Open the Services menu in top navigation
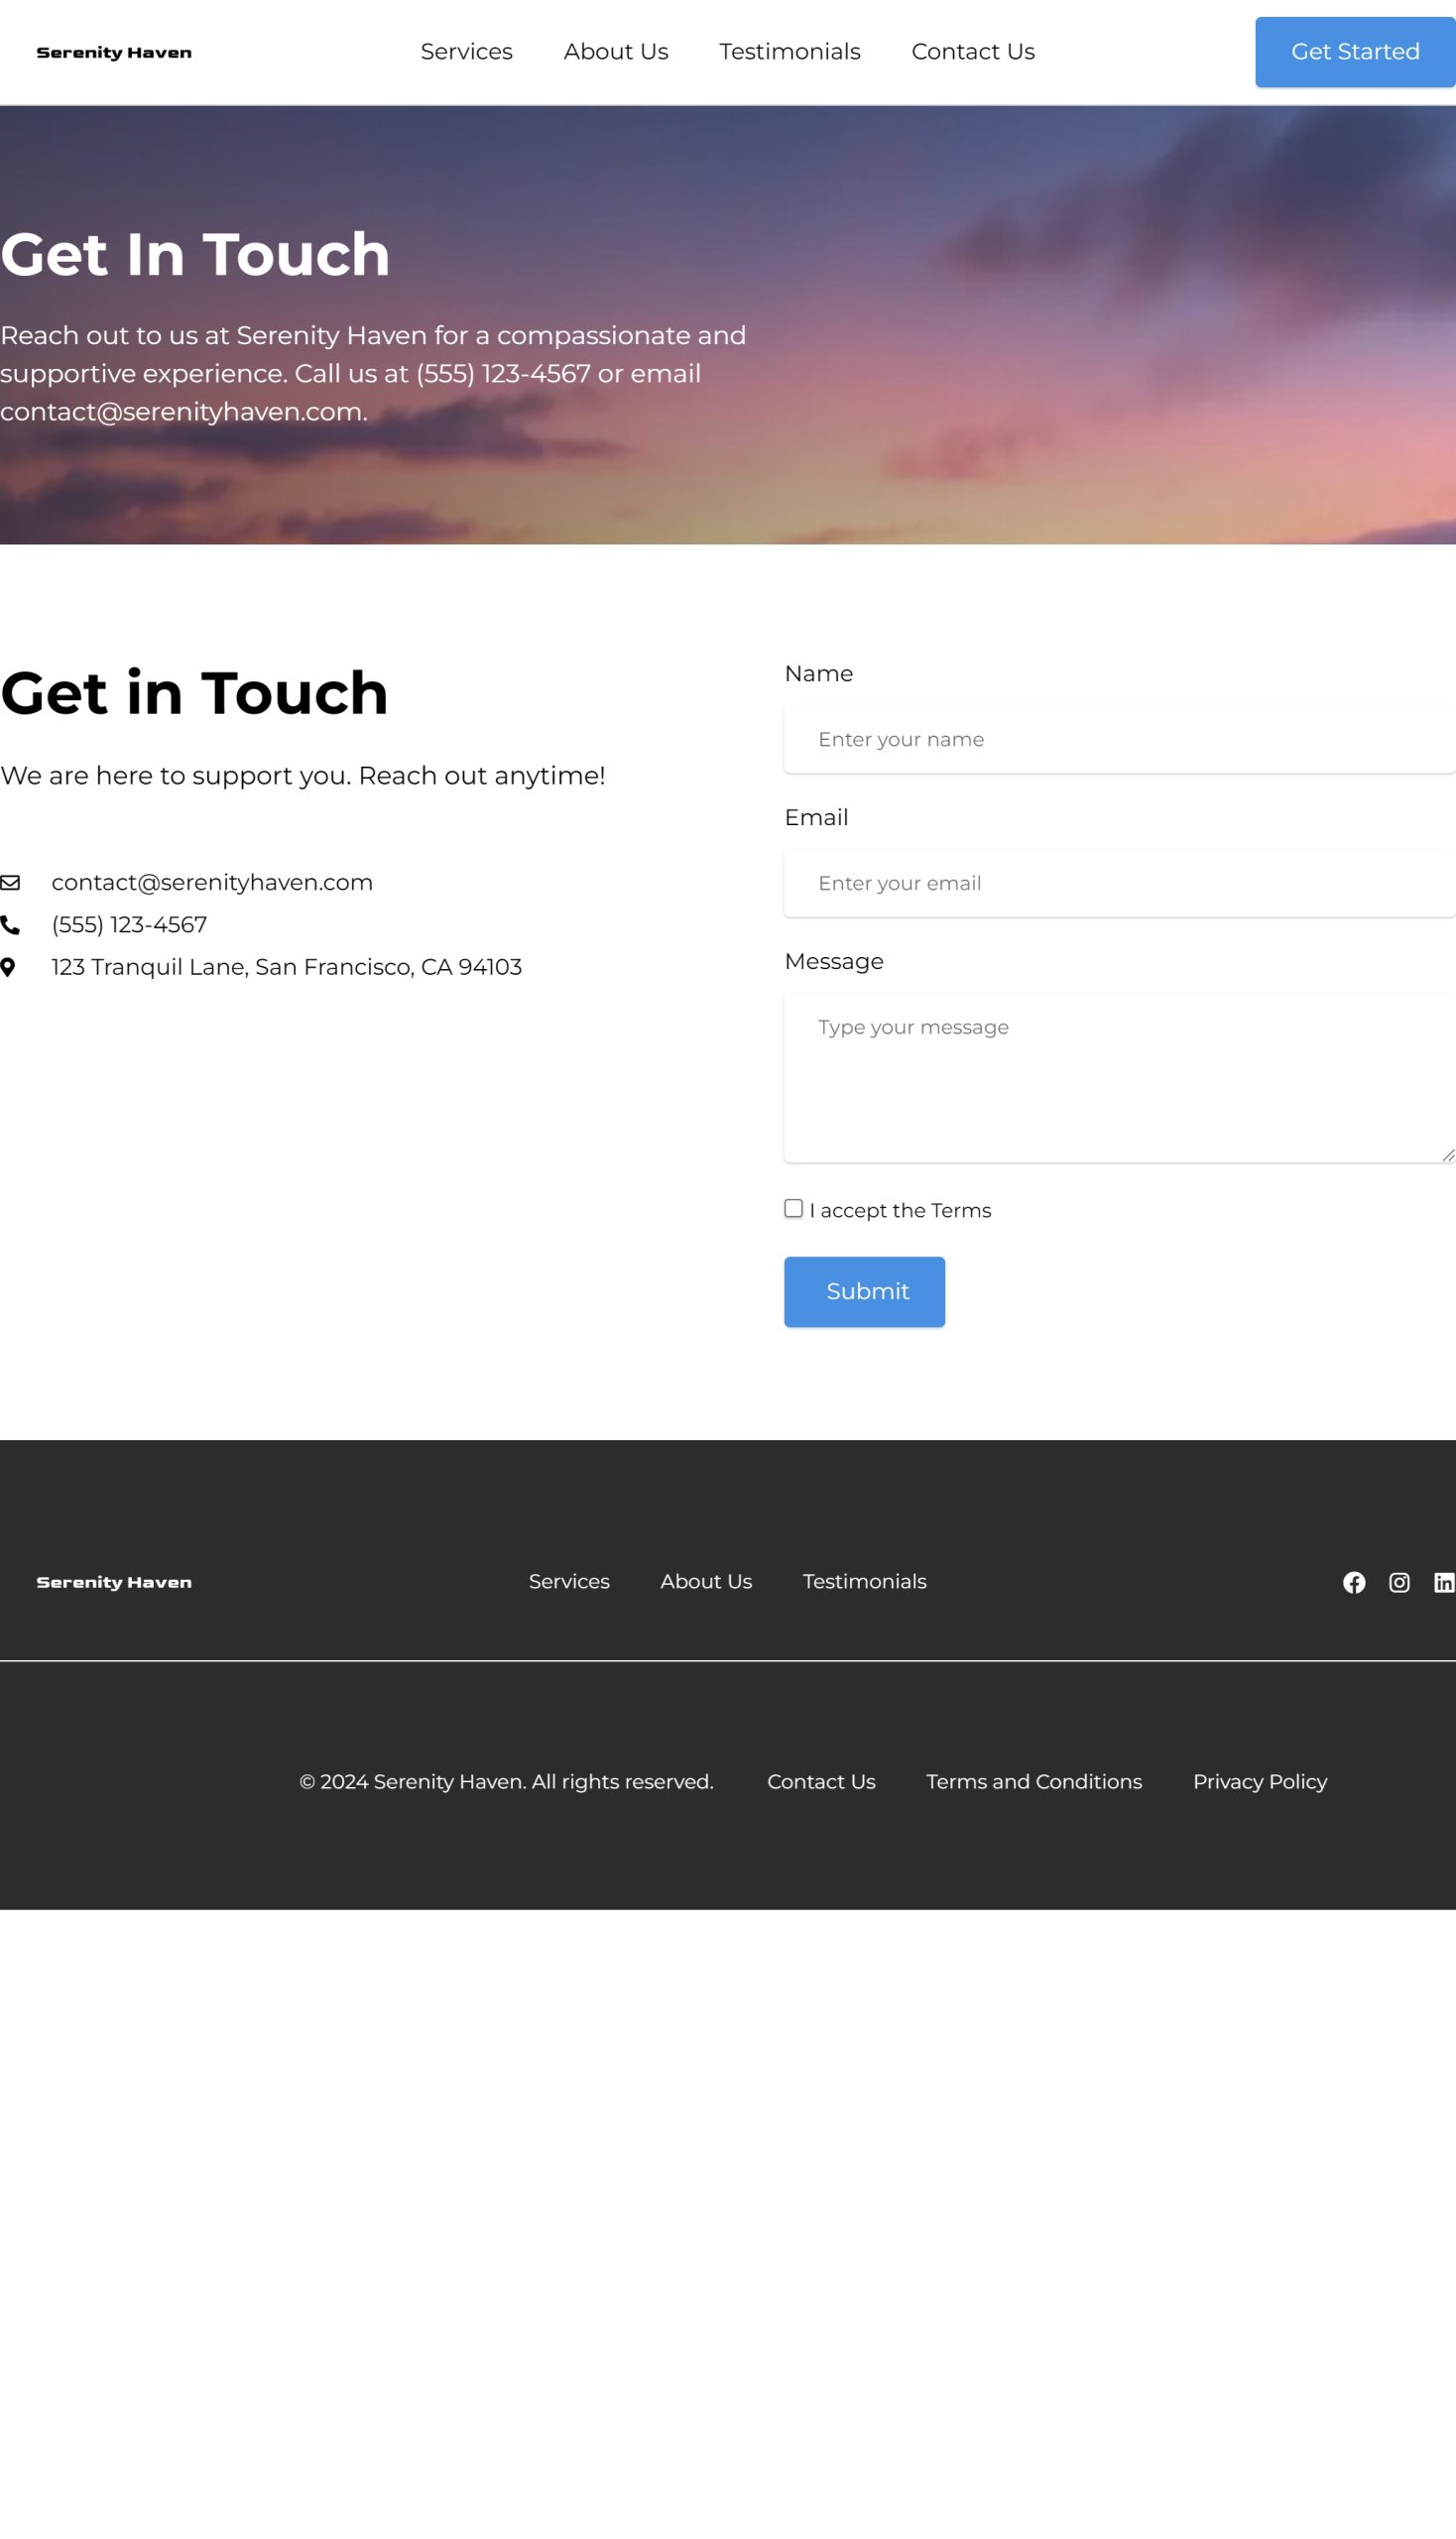This screenshot has height=2539, width=1456. (466, 52)
